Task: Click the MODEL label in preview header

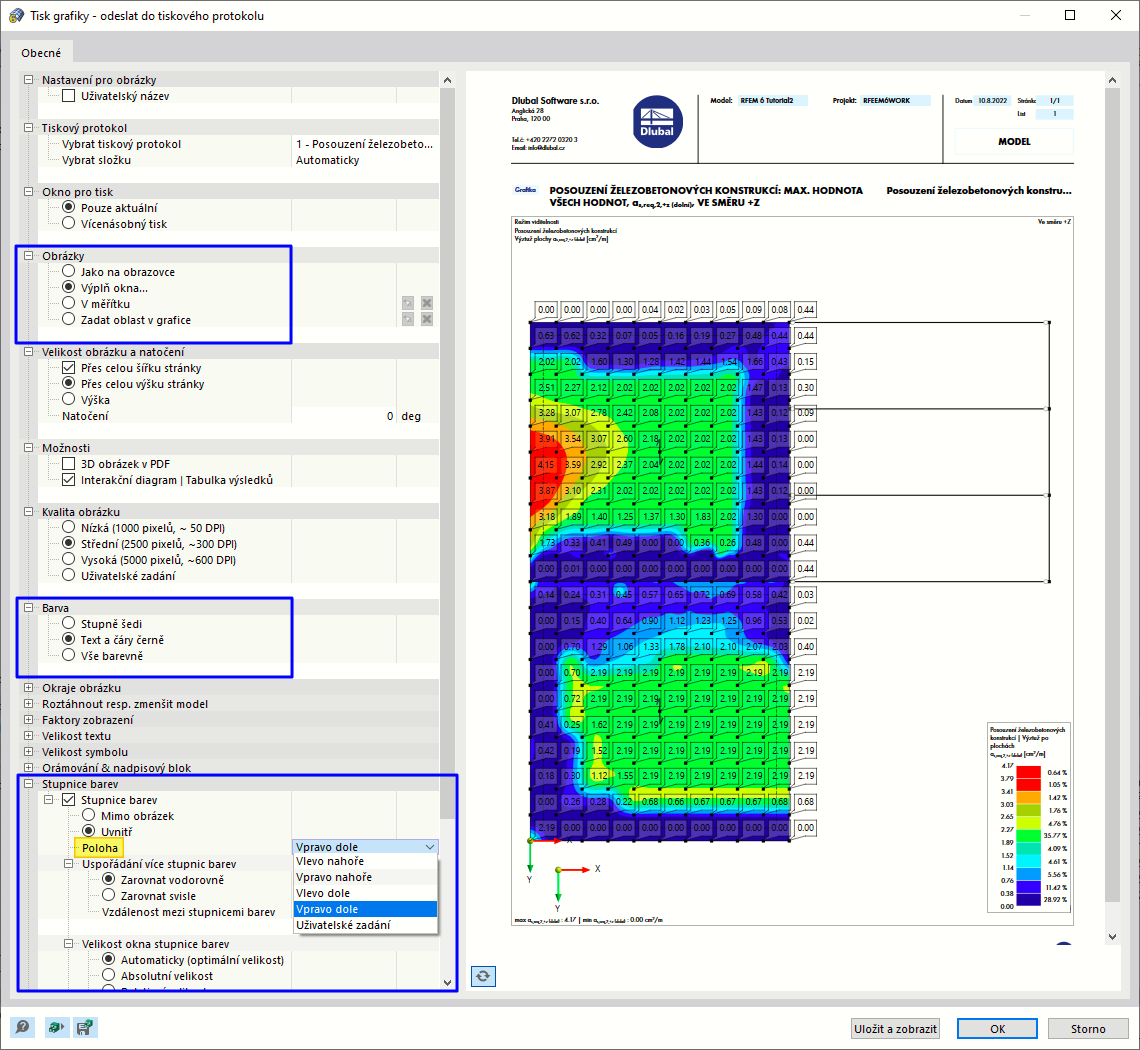Action: click(x=1014, y=141)
